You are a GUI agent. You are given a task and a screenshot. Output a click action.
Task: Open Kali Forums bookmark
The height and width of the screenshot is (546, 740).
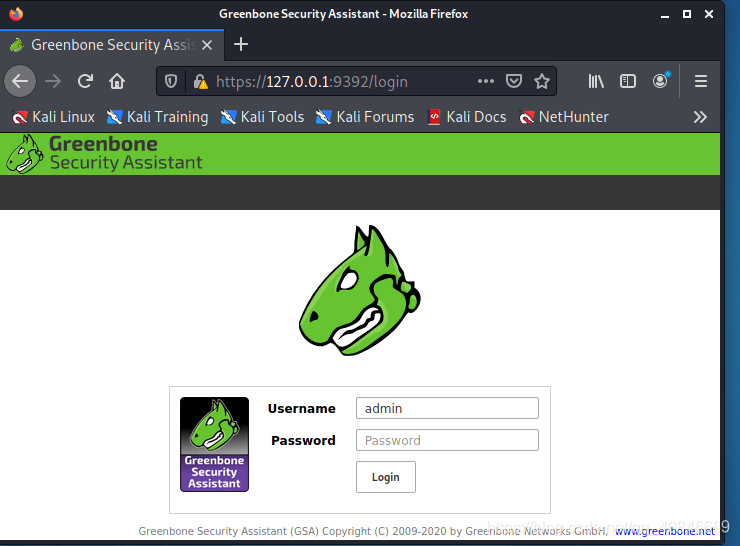365,117
